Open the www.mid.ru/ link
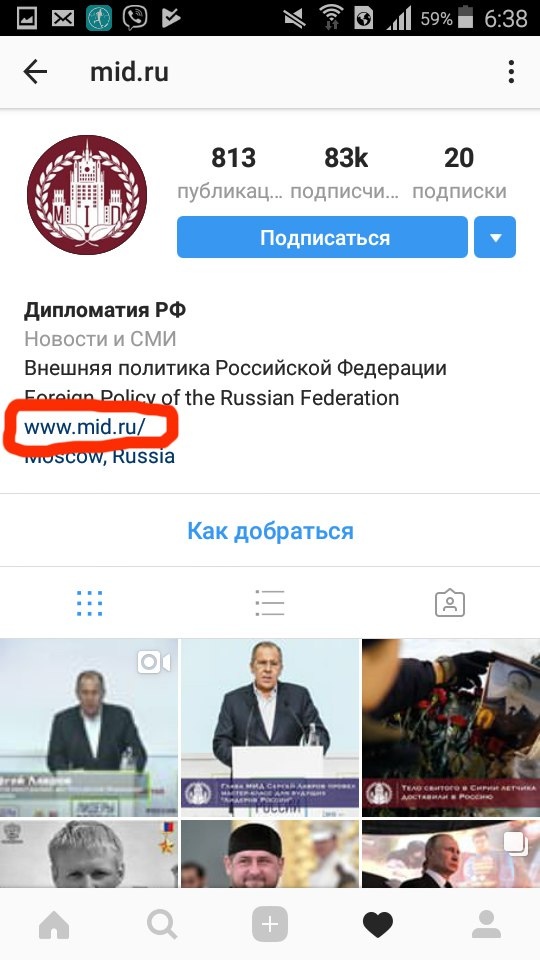Image resolution: width=540 pixels, height=960 pixels. (84, 427)
